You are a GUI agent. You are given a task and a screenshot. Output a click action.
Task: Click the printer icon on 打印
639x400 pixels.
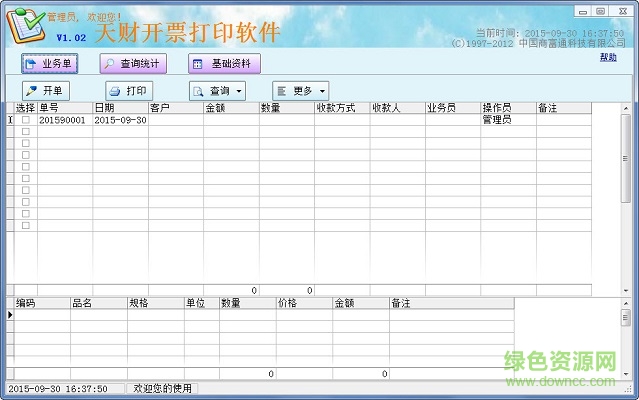coord(115,91)
